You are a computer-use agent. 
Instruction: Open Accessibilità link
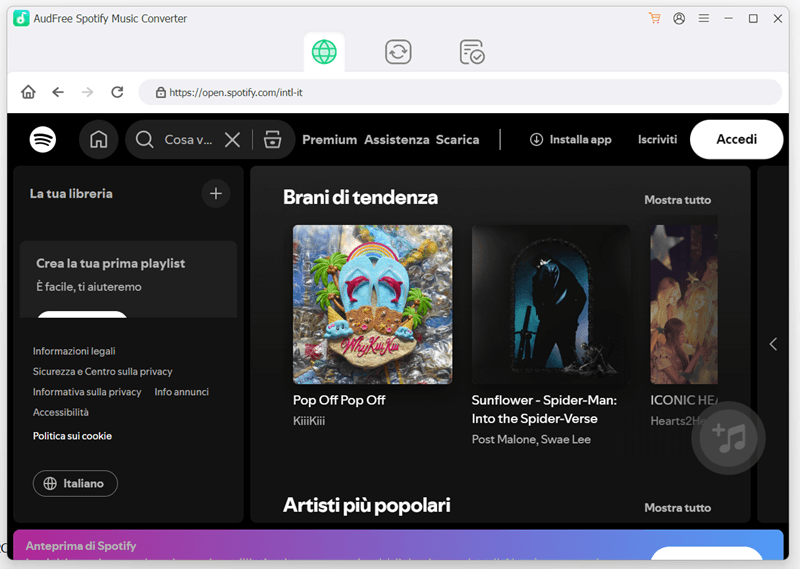coord(61,412)
